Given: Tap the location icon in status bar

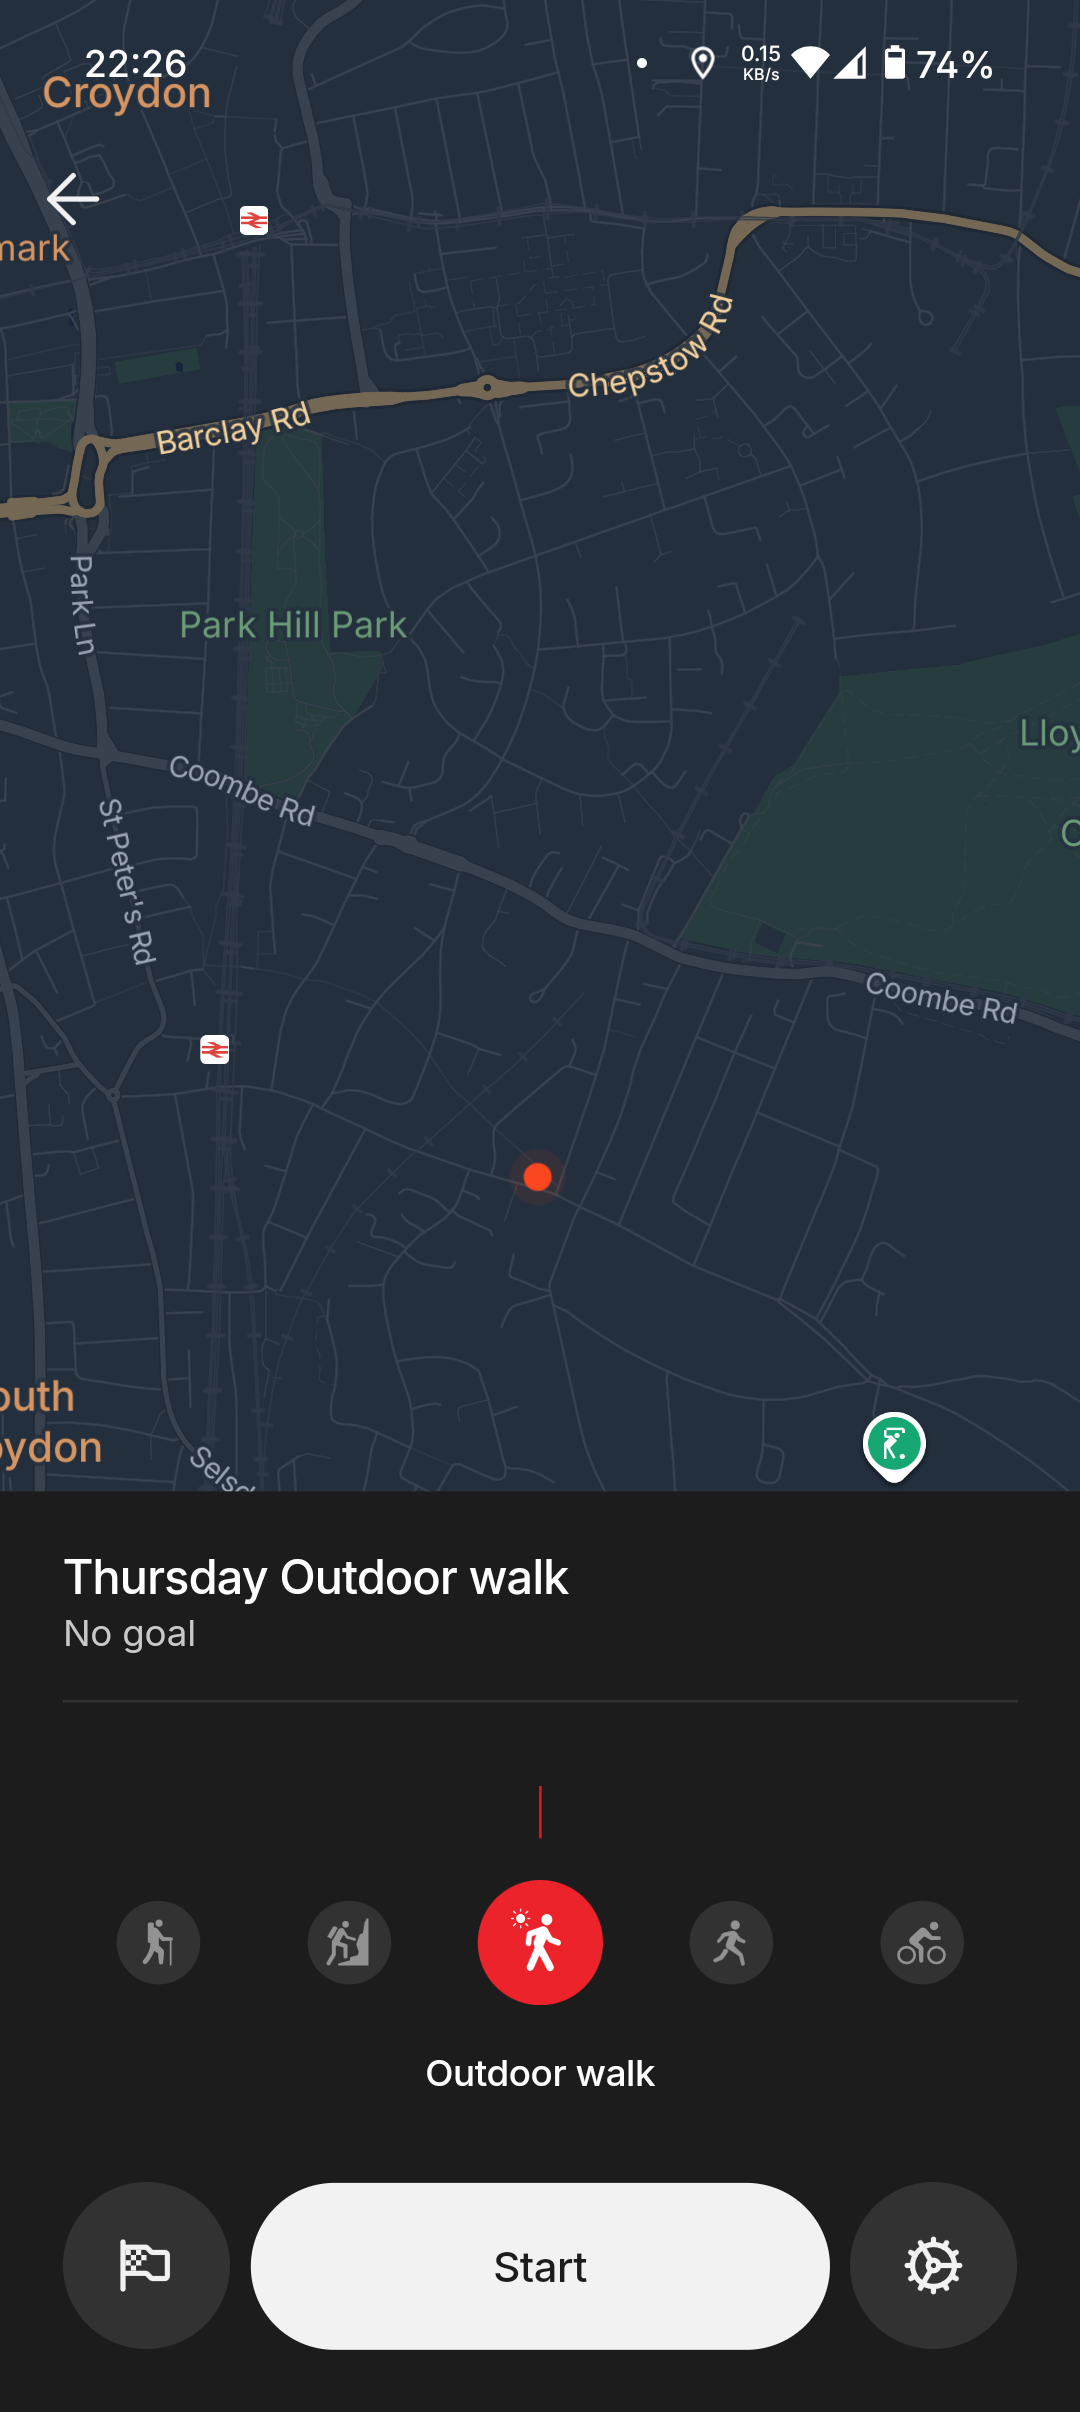Looking at the screenshot, I should (x=703, y=64).
